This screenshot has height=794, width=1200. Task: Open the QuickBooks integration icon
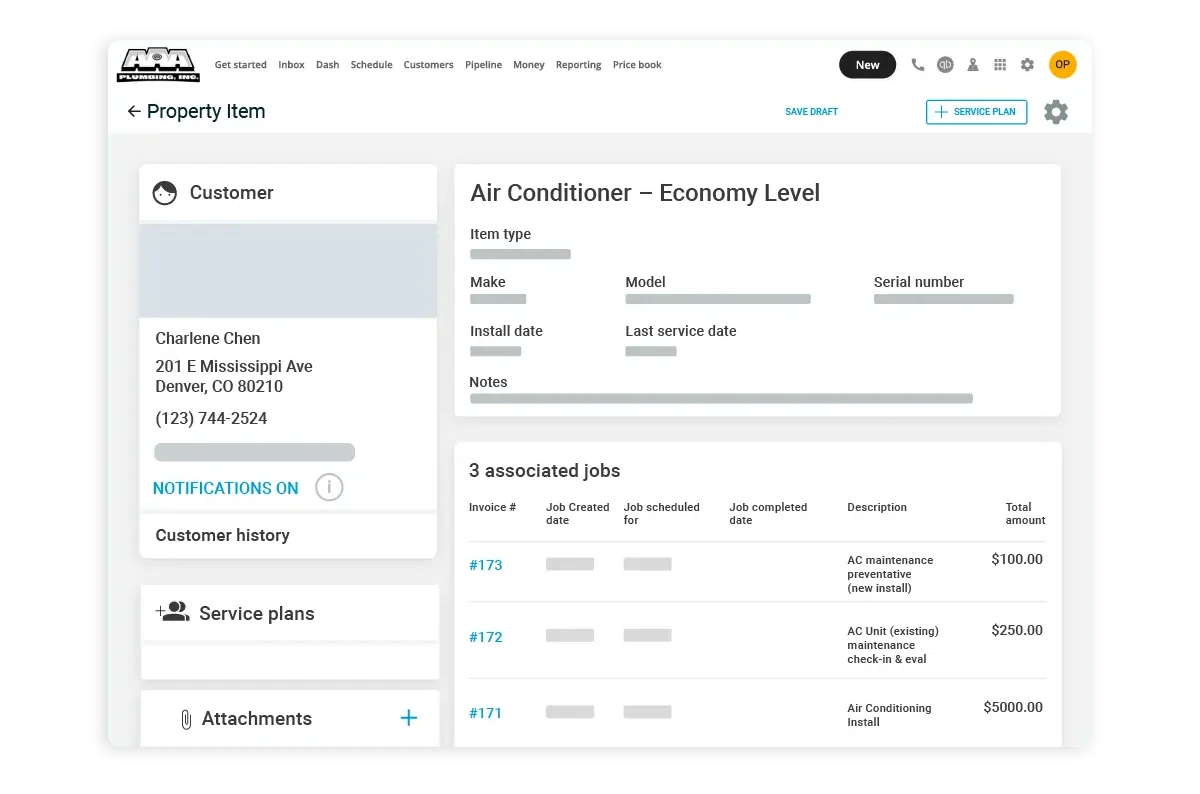point(945,65)
